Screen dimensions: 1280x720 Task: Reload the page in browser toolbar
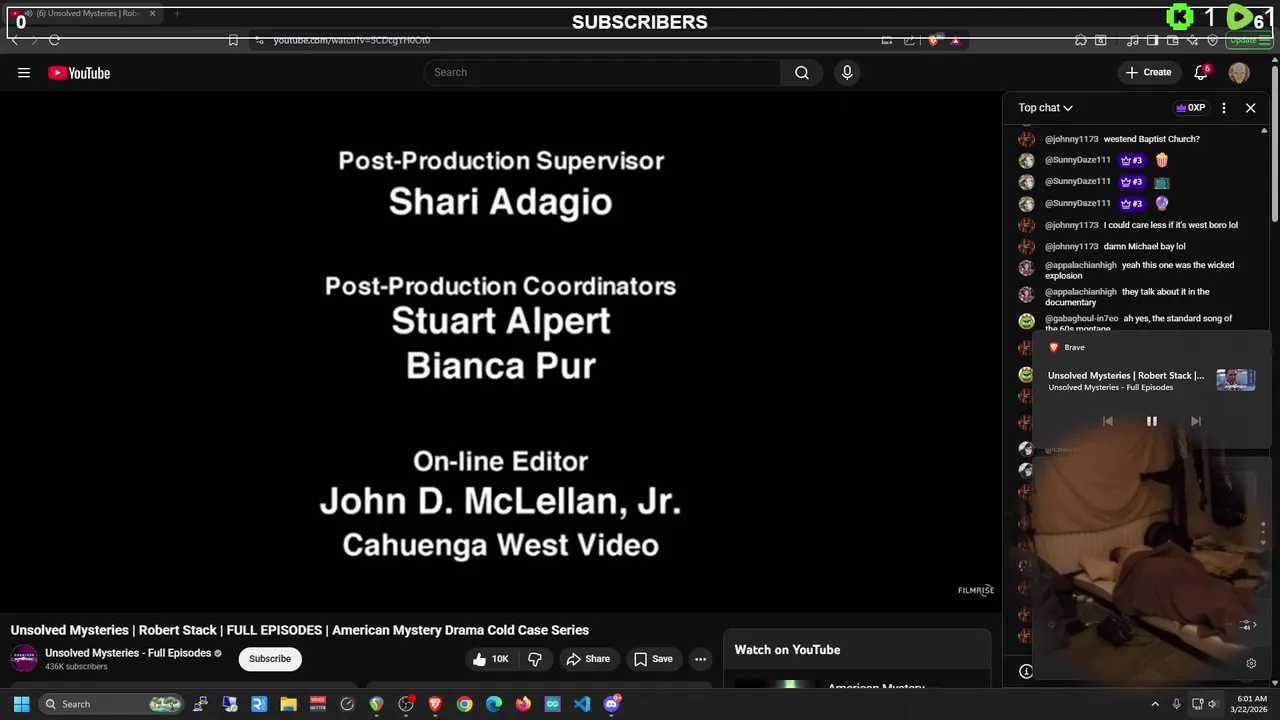54,40
